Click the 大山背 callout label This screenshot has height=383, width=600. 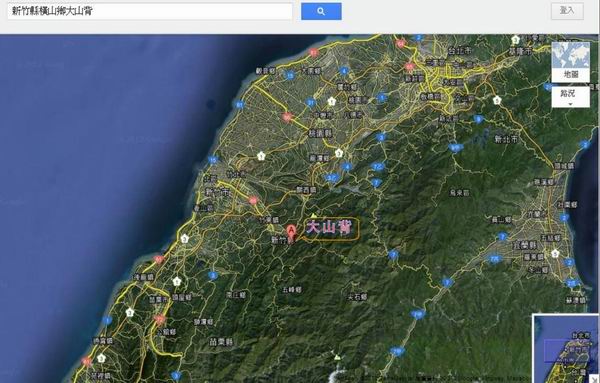[329, 228]
